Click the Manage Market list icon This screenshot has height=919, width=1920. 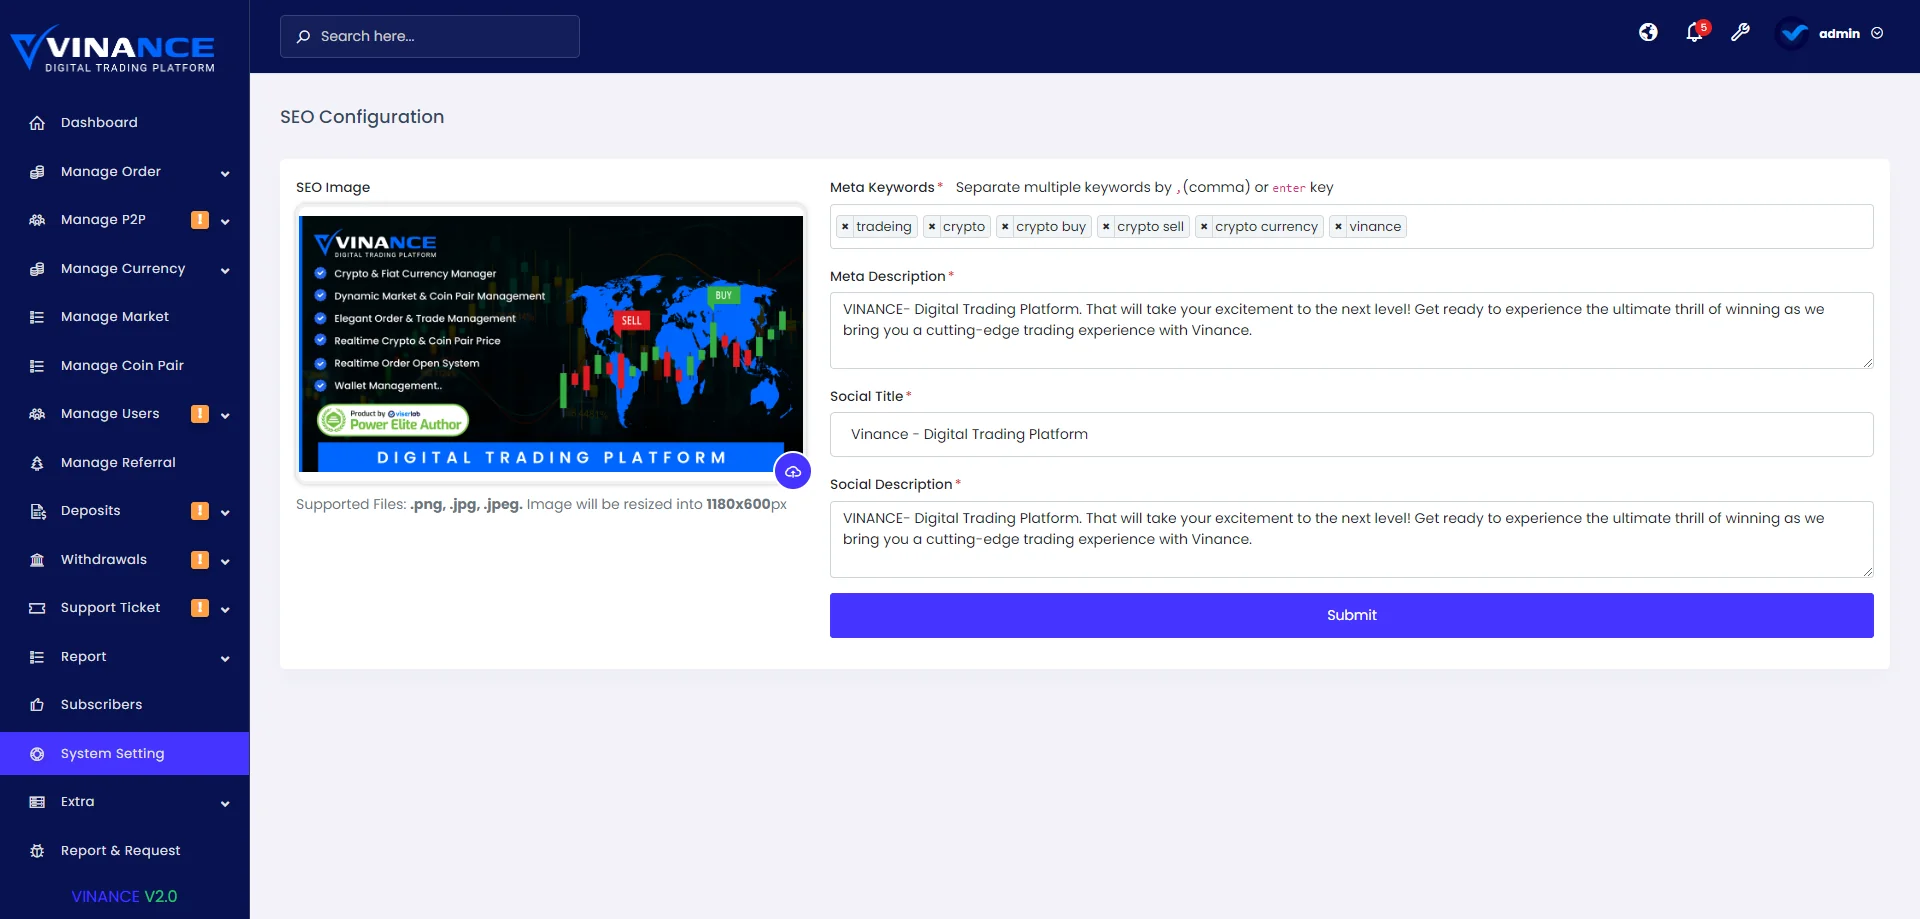[37, 317]
